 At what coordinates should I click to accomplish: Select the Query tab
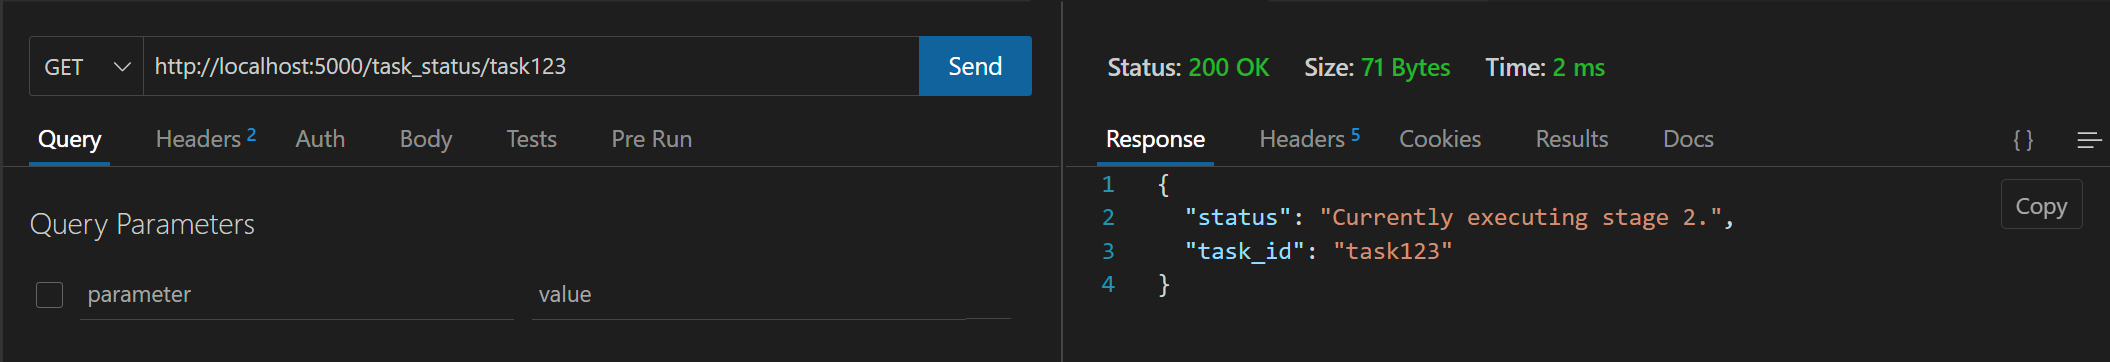pyautogui.click(x=69, y=139)
